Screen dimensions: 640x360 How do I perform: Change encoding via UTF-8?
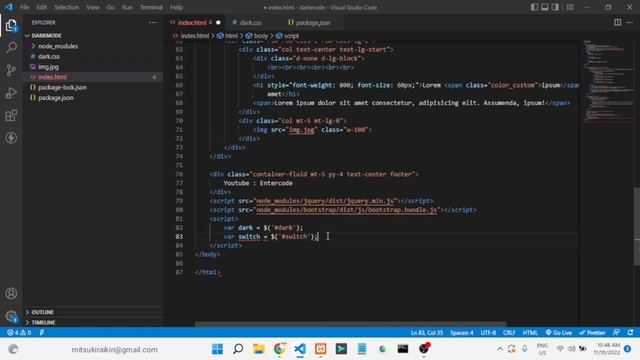pyautogui.click(x=488, y=333)
